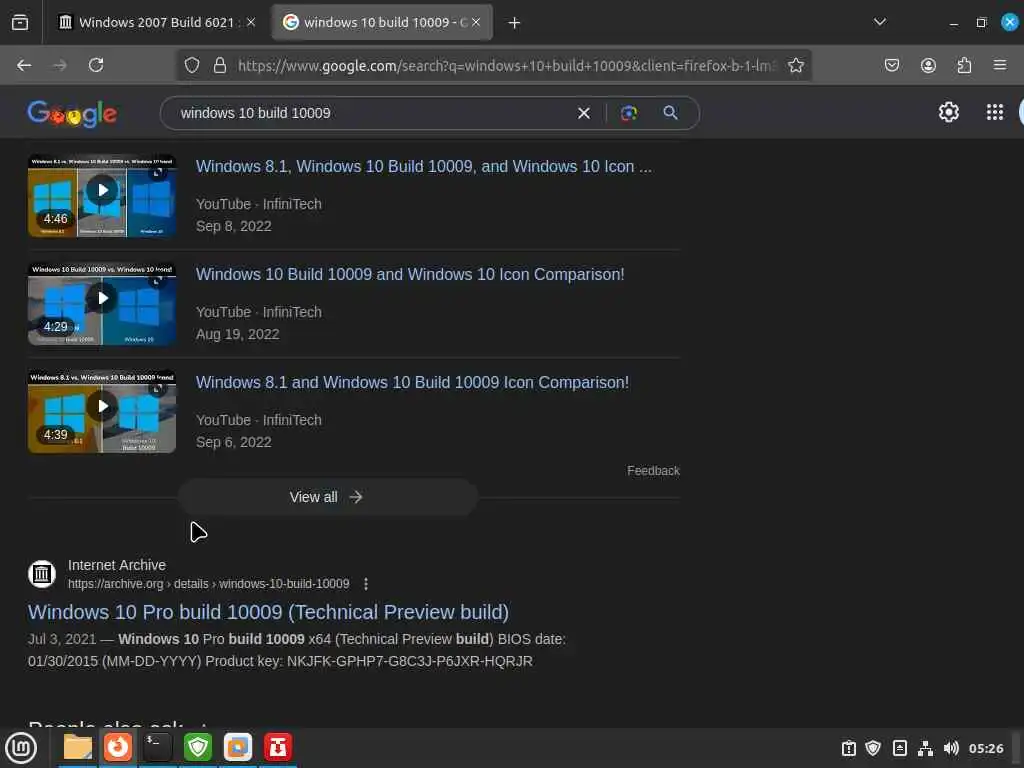
Task: Open extensions puzzle icon
Action: coord(964,65)
